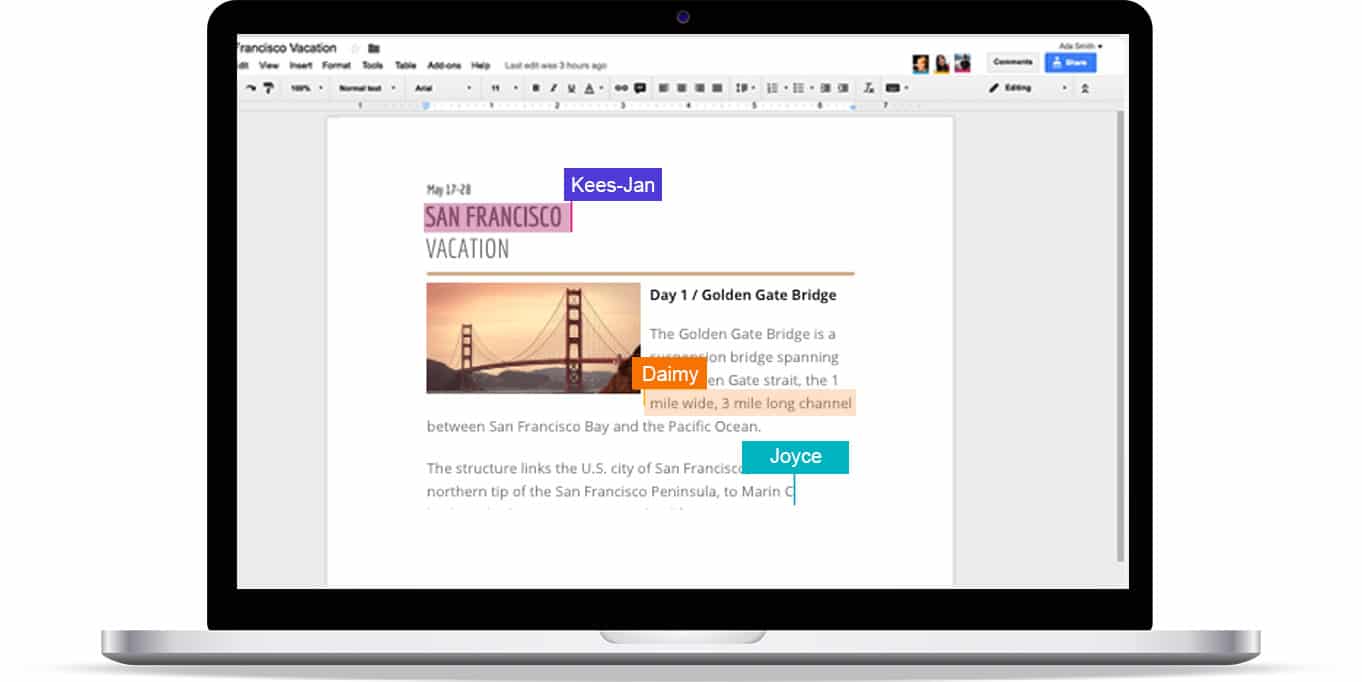Screen dimensions: 1362x682
Task: Click the blue Share button
Action: [x=1070, y=62]
